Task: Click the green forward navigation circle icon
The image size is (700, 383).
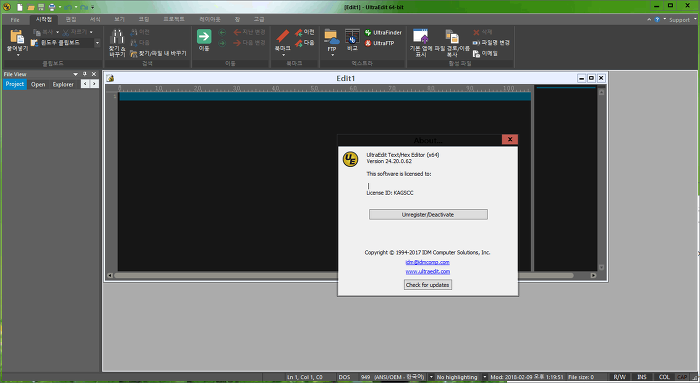Action: 222,43
